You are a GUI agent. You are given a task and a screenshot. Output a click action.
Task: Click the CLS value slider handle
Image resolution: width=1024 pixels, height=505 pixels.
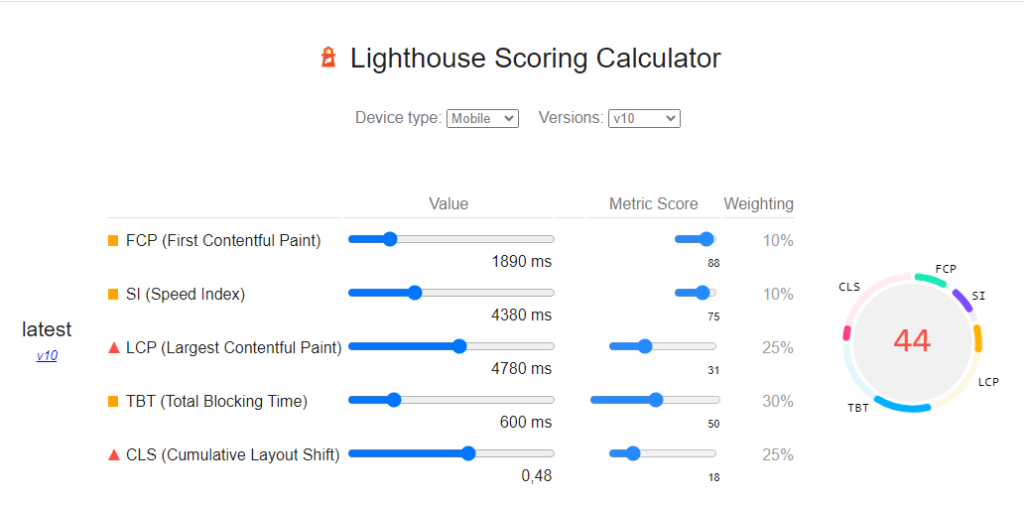click(468, 453)
